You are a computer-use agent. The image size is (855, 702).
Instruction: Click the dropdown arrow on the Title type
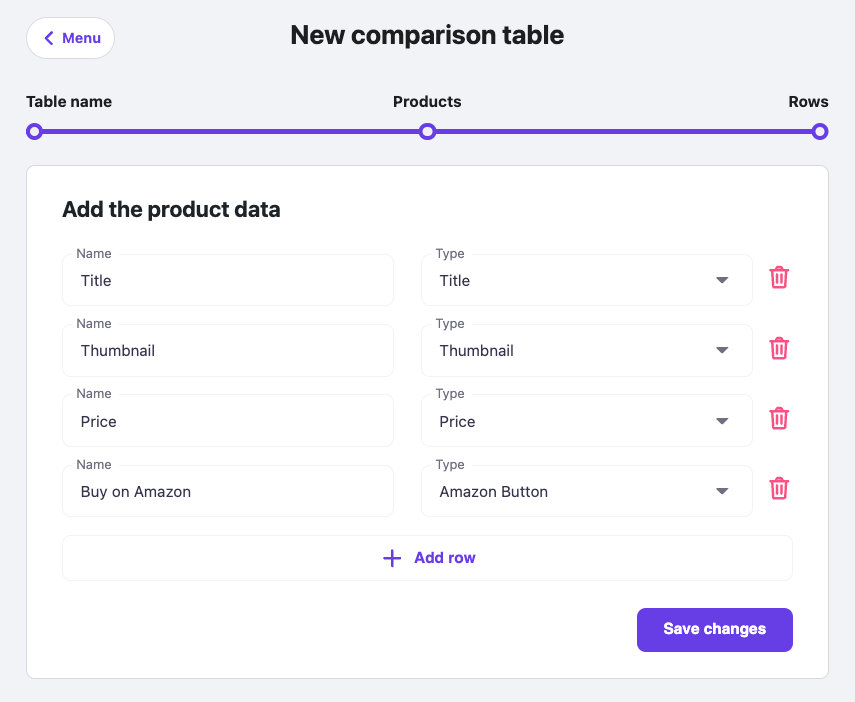tap(721, 280)
